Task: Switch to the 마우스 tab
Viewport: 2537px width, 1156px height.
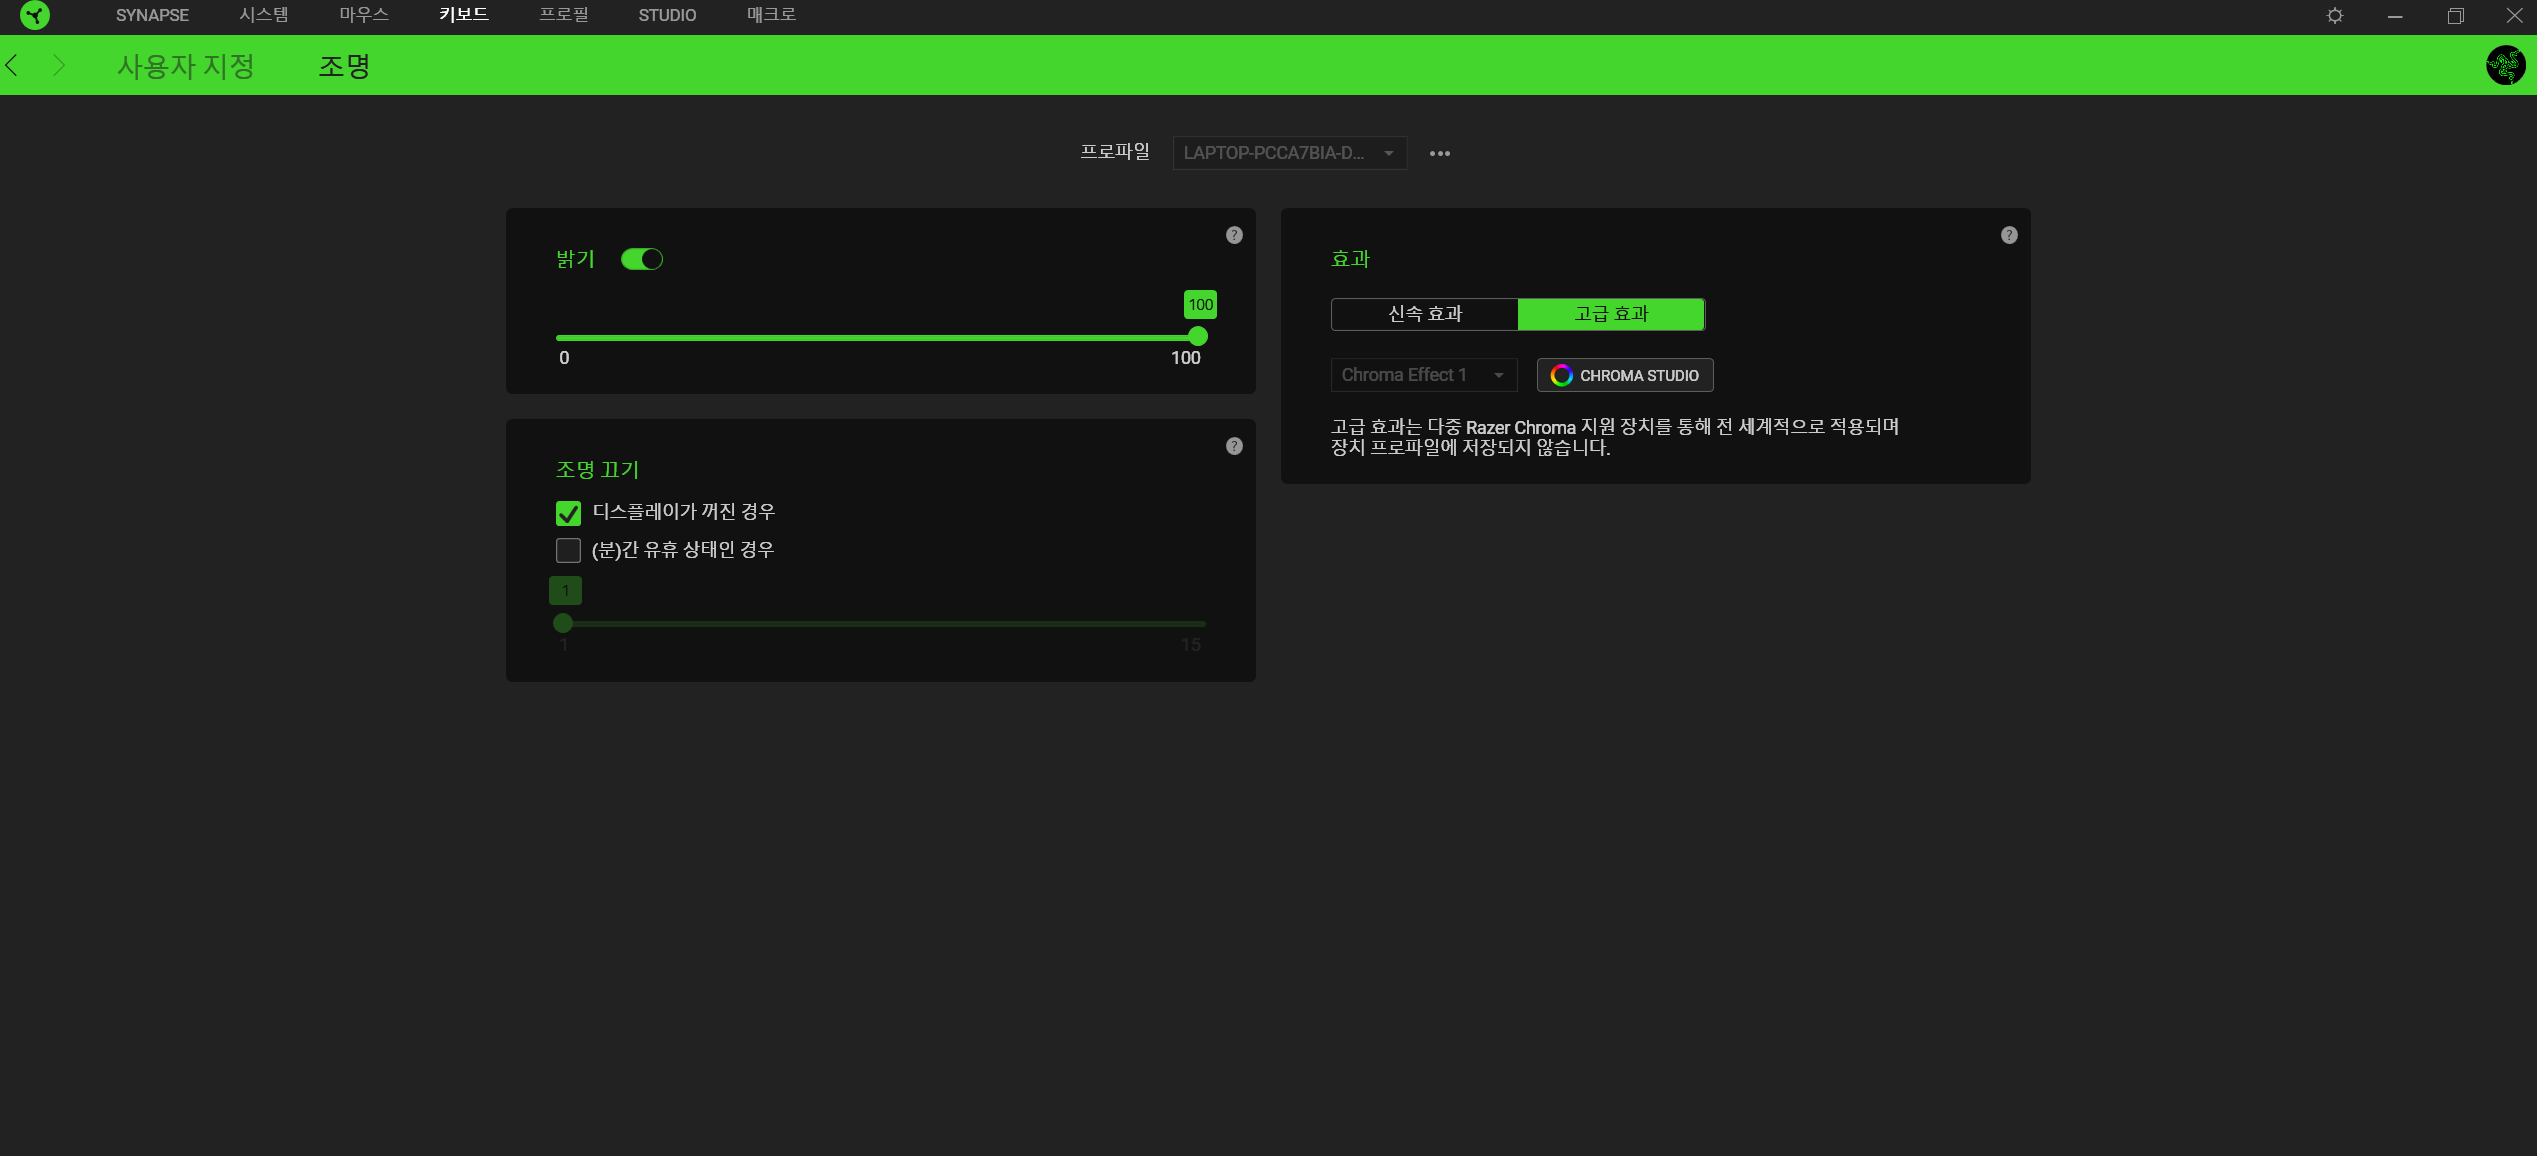Action: point(364,15)
